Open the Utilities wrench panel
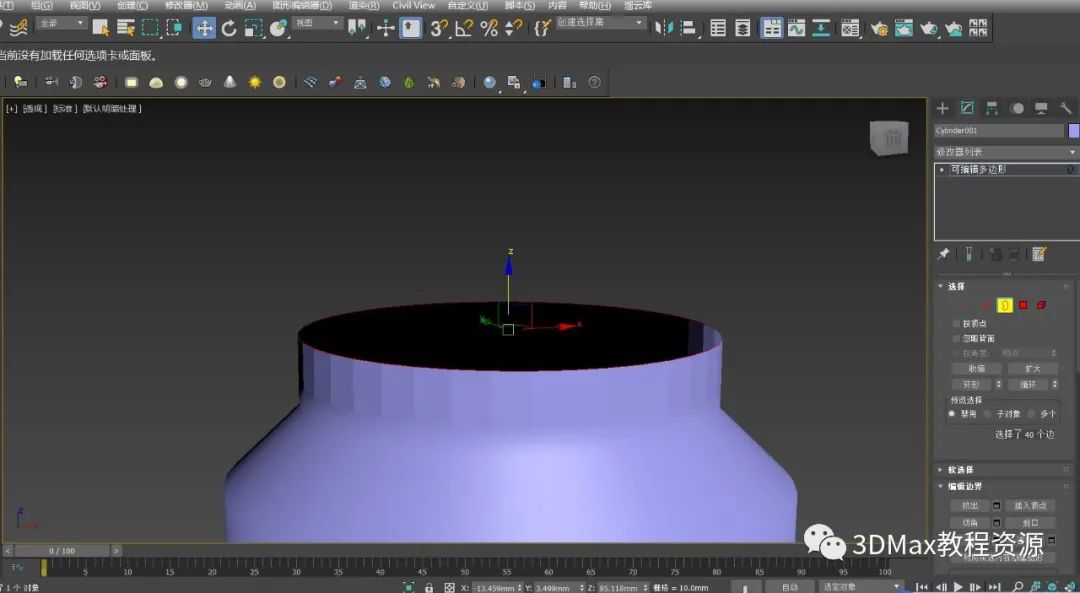Image resolution: width=1080 pixels, height=593 pixels. point(1066,108)
